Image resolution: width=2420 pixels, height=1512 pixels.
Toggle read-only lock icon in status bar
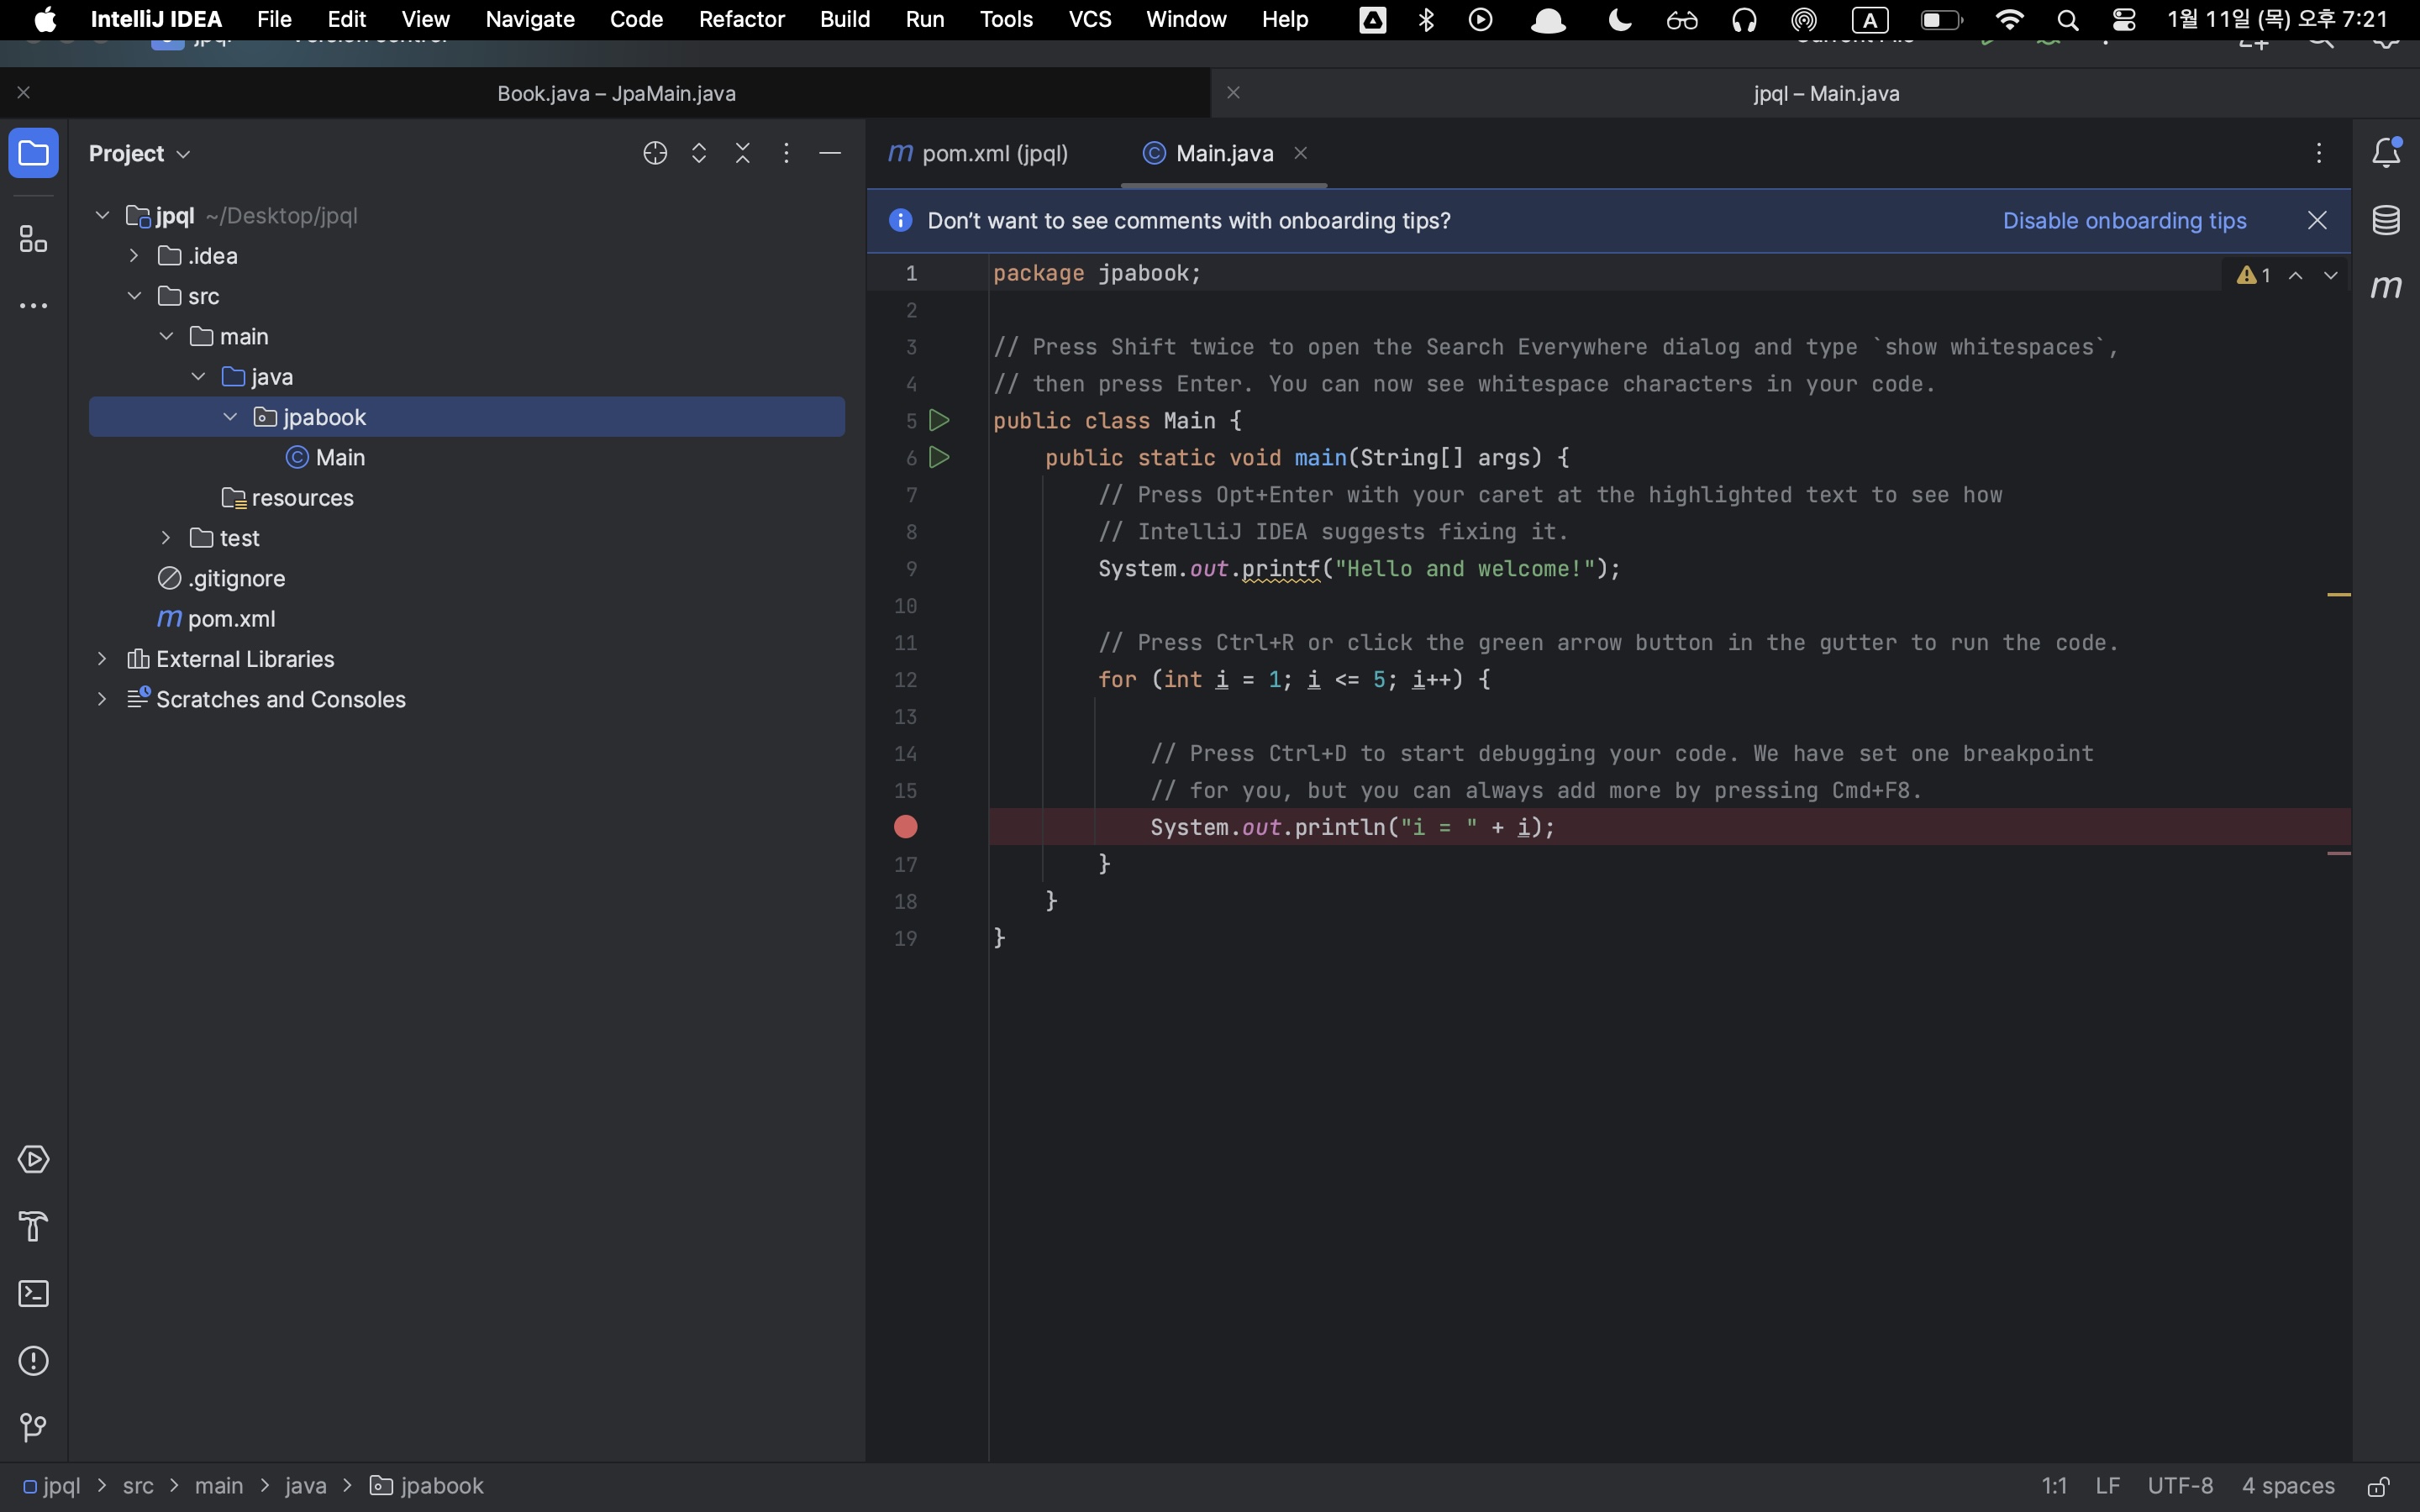click(x=2379, y=1487)
